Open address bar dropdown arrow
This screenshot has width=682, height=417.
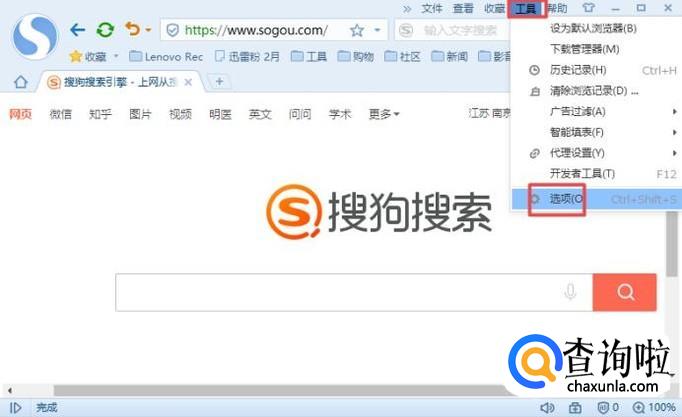coord(377,30)
